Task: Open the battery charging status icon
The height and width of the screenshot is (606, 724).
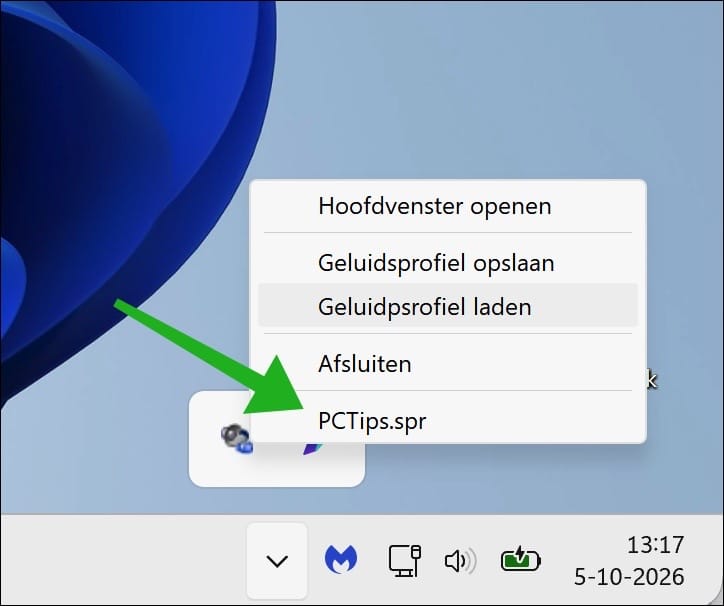Action: coord(520,559)
